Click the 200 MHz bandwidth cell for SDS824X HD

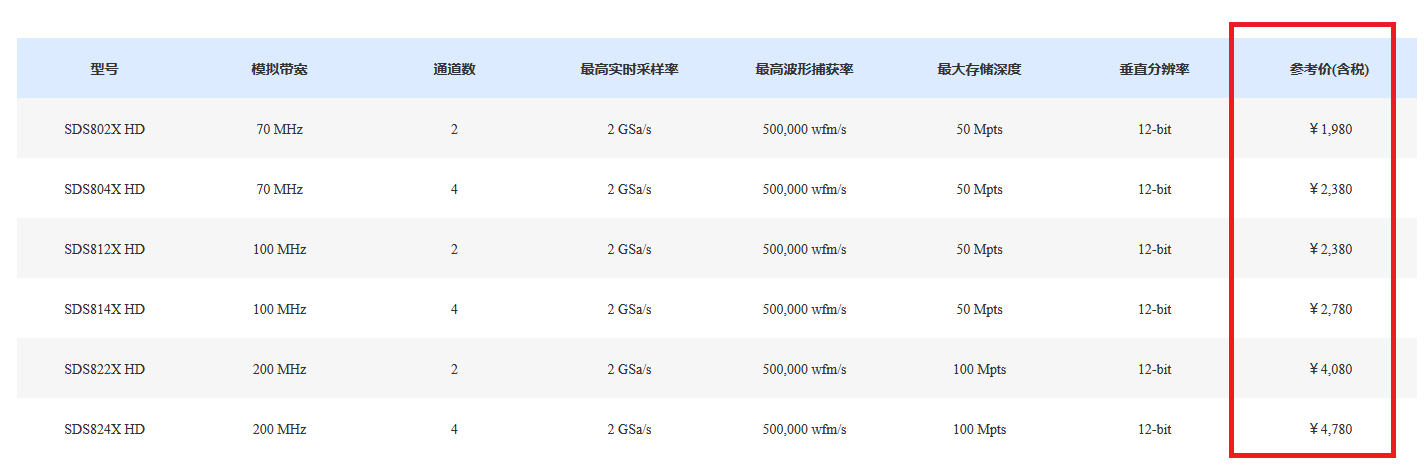tap(279, 429)
